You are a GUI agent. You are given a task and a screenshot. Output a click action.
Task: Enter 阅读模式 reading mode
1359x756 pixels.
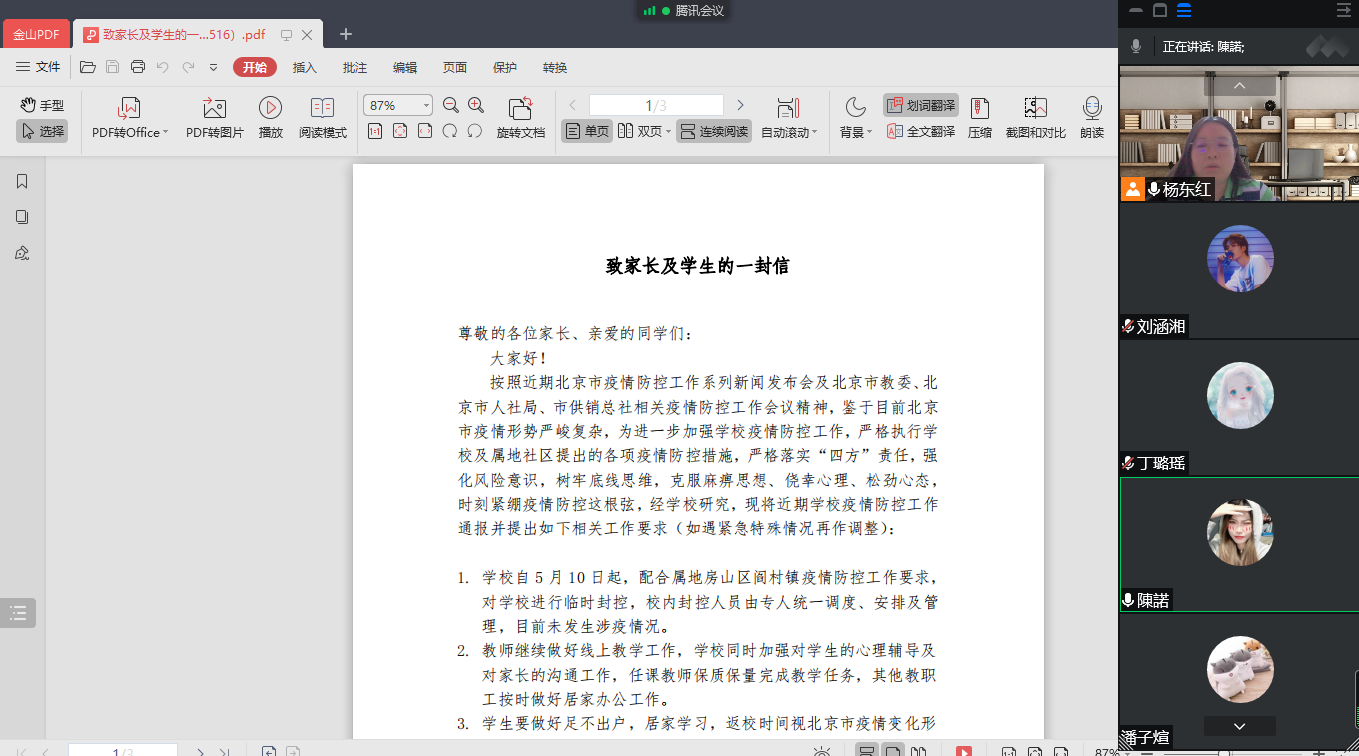point(322,108)
